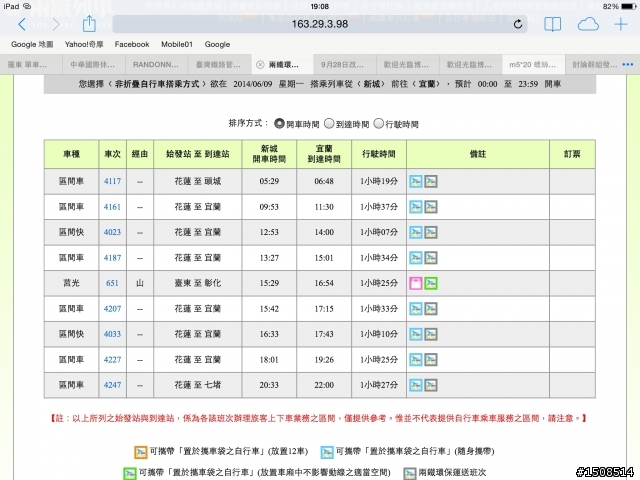Open train number 651 link

pyautogui.click(x=112, y=283)
